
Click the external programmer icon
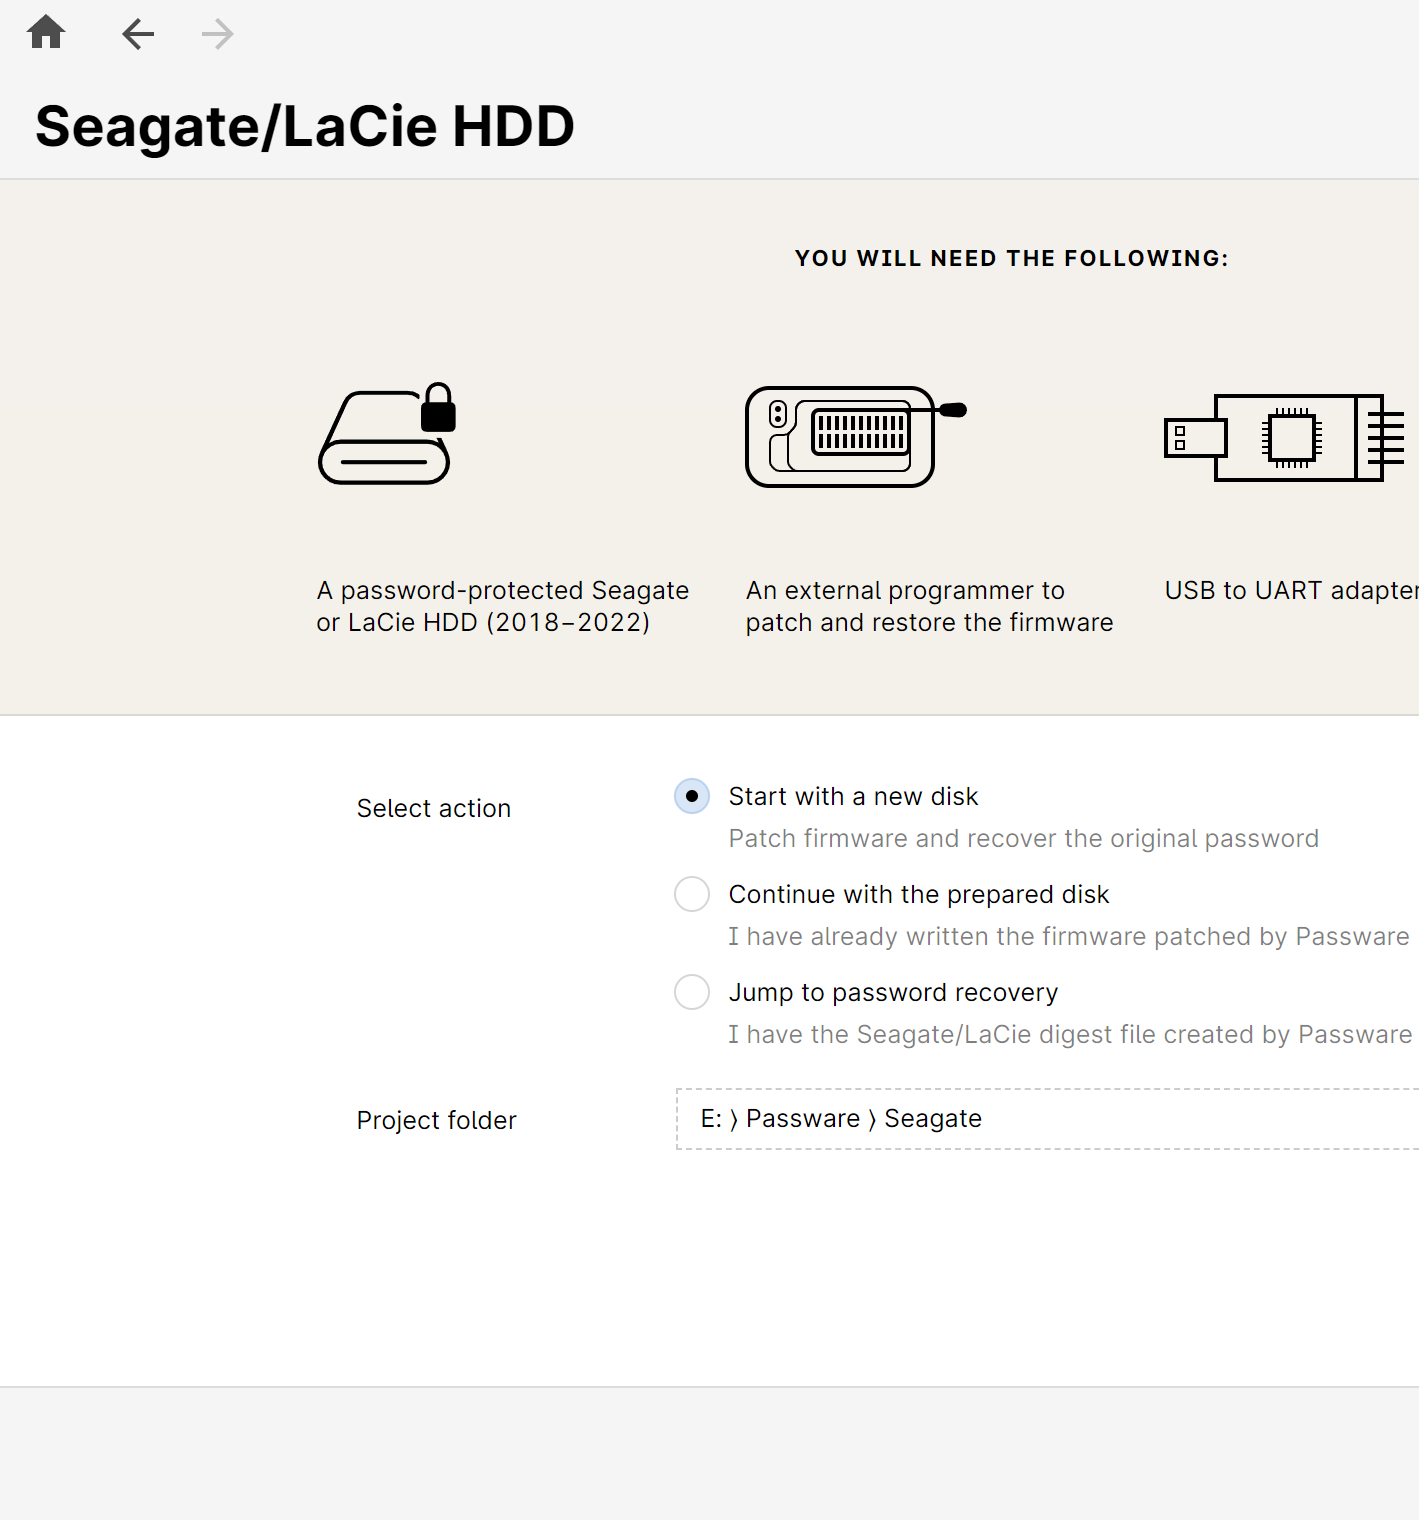click(856, 436)
